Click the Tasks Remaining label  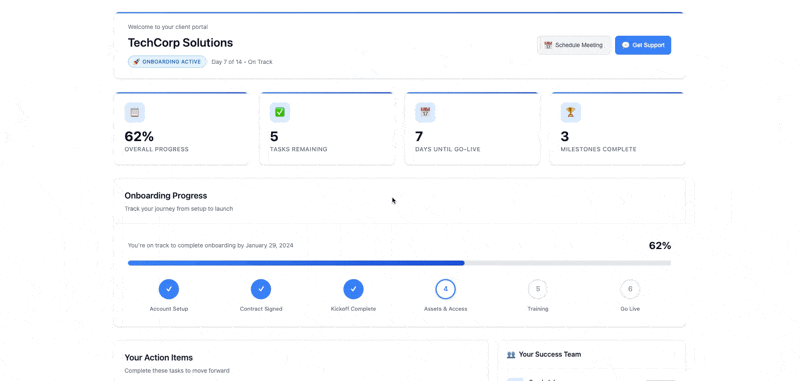[x=298, y=149]
